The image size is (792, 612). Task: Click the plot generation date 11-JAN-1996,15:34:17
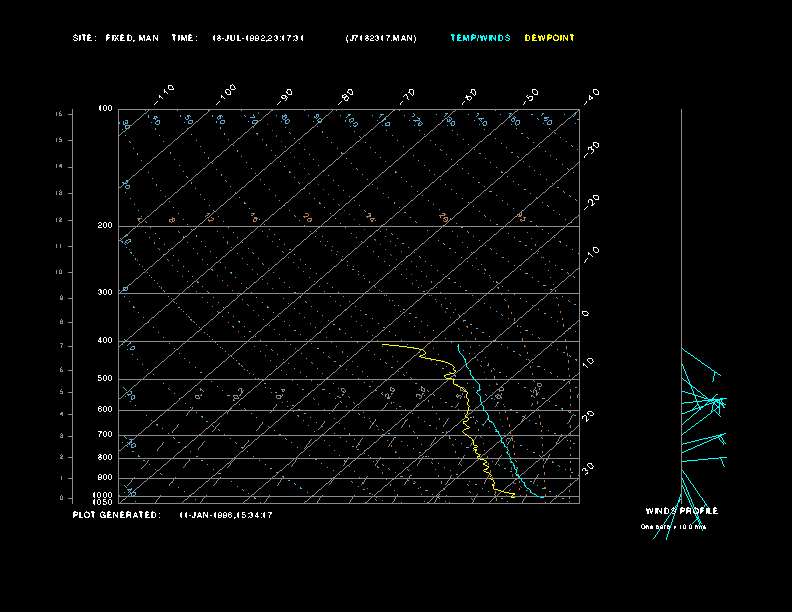pyautogui.click(x=226, y=516)
